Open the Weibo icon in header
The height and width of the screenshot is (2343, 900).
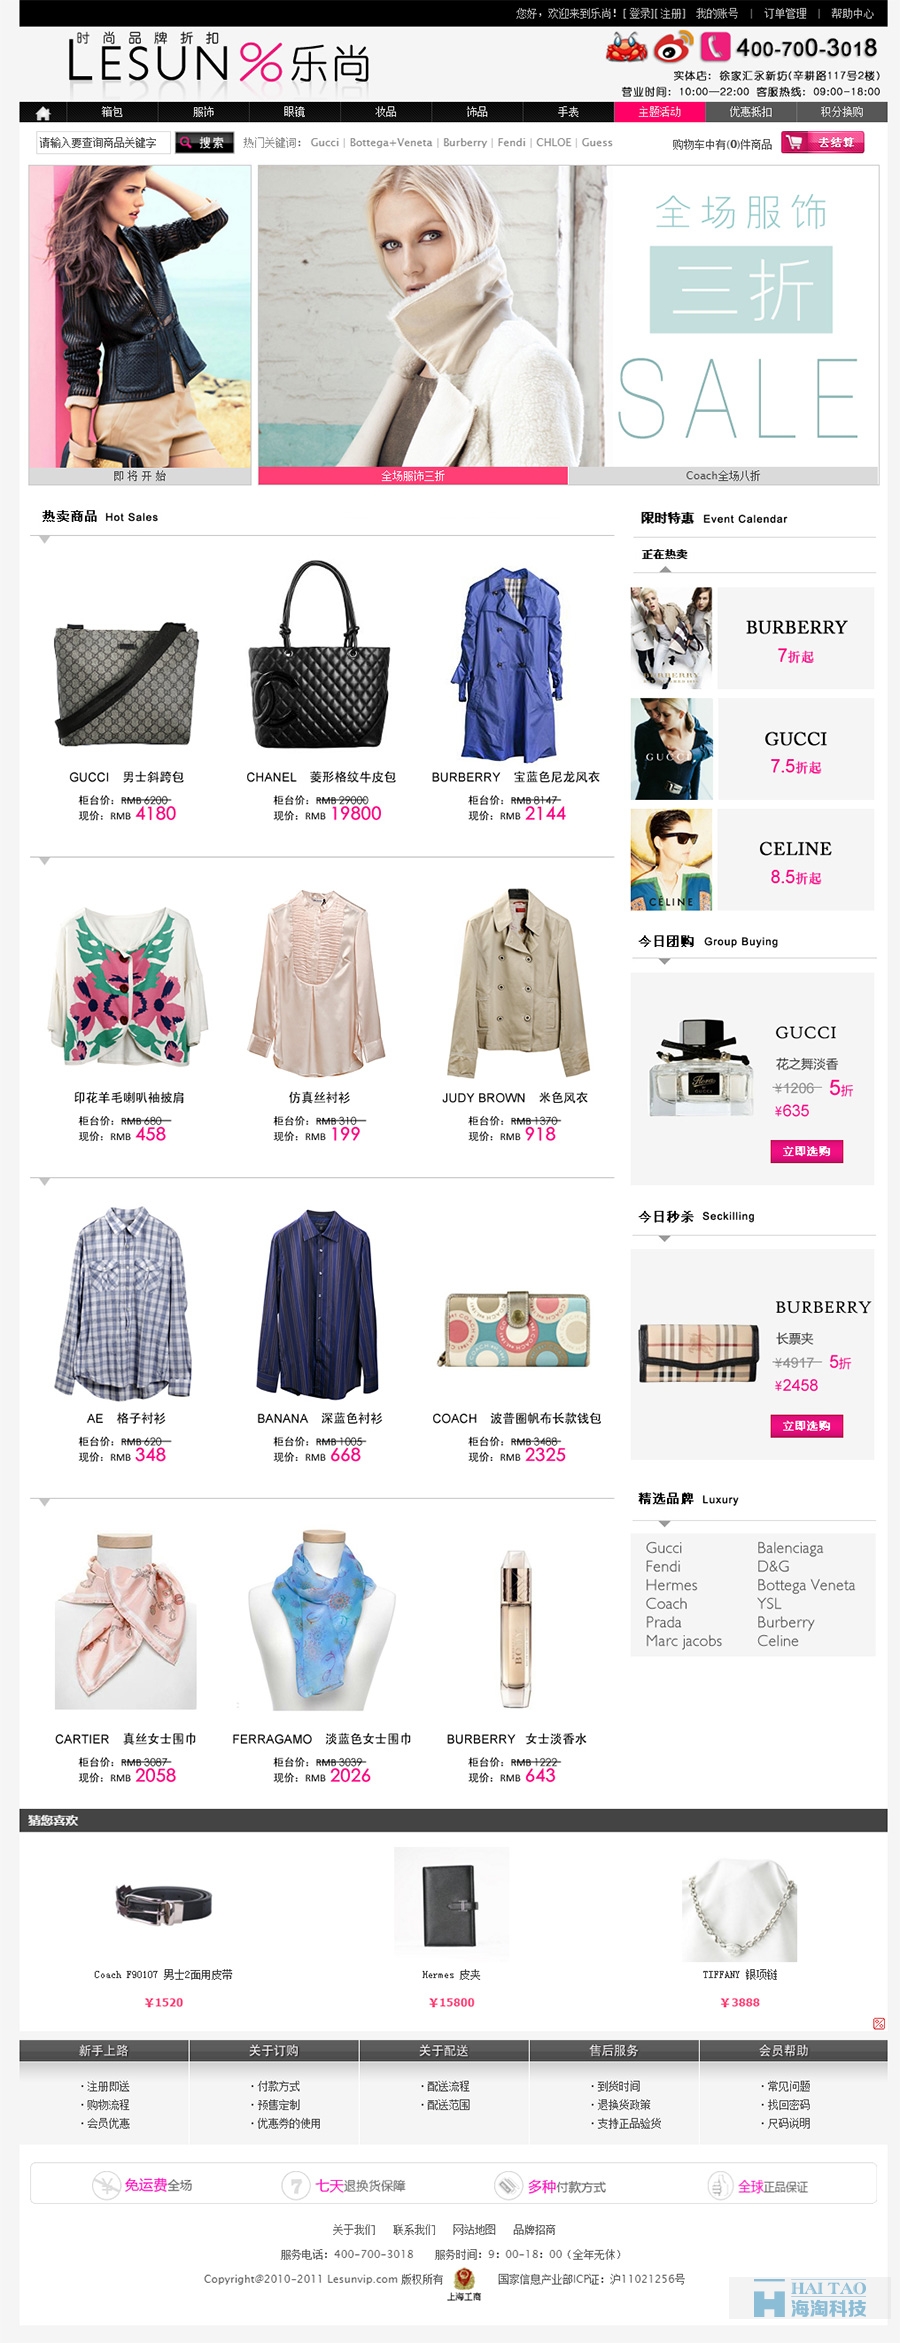point(673,47)
